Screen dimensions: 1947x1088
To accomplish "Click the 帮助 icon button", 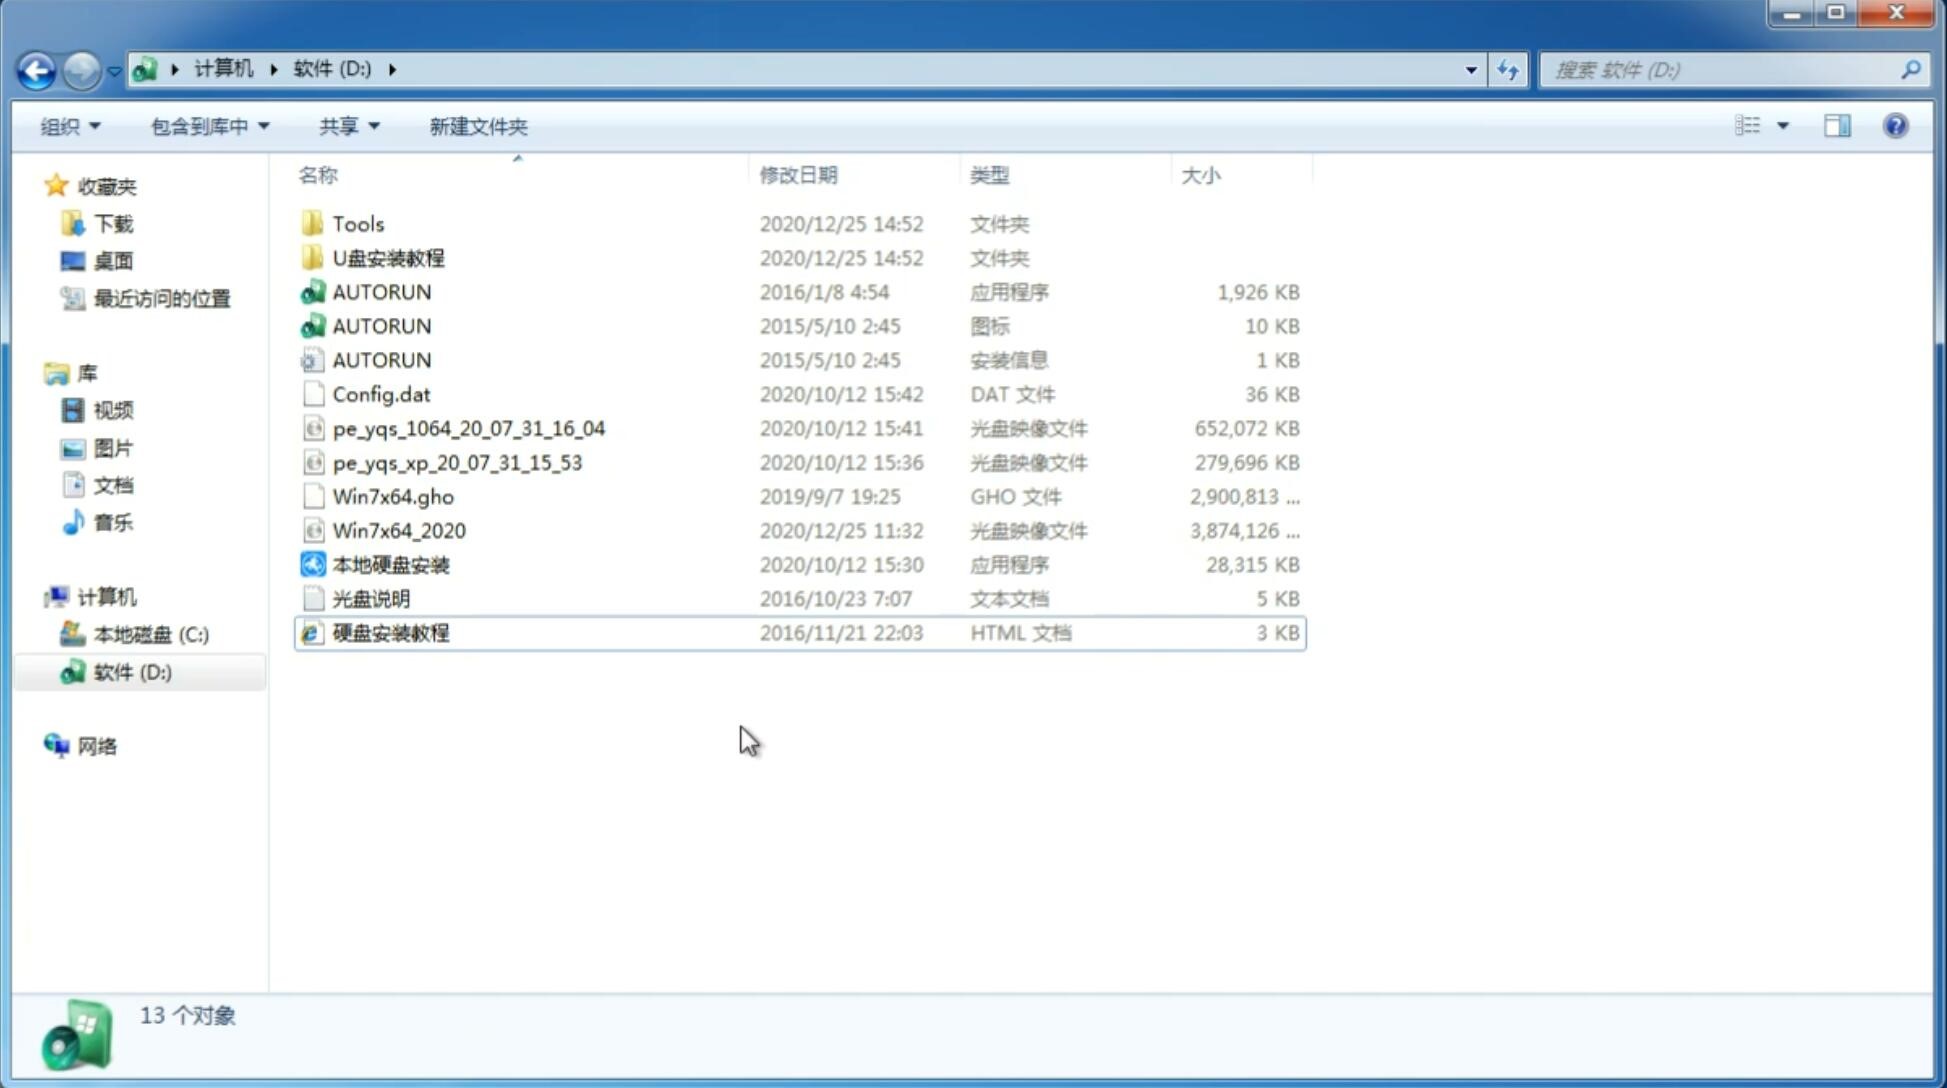I will point(1896,126).
